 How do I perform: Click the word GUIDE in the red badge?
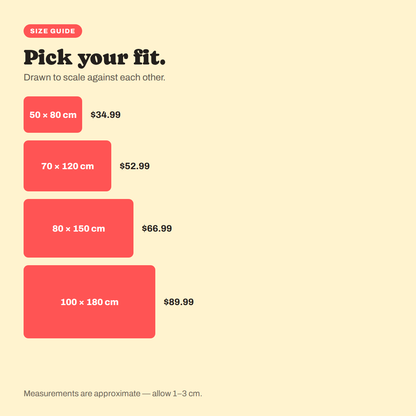tap(63, 31)
